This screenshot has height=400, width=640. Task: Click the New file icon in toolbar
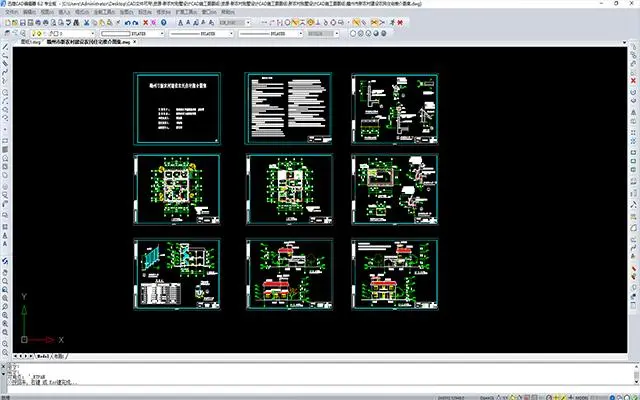pos(5,23)
